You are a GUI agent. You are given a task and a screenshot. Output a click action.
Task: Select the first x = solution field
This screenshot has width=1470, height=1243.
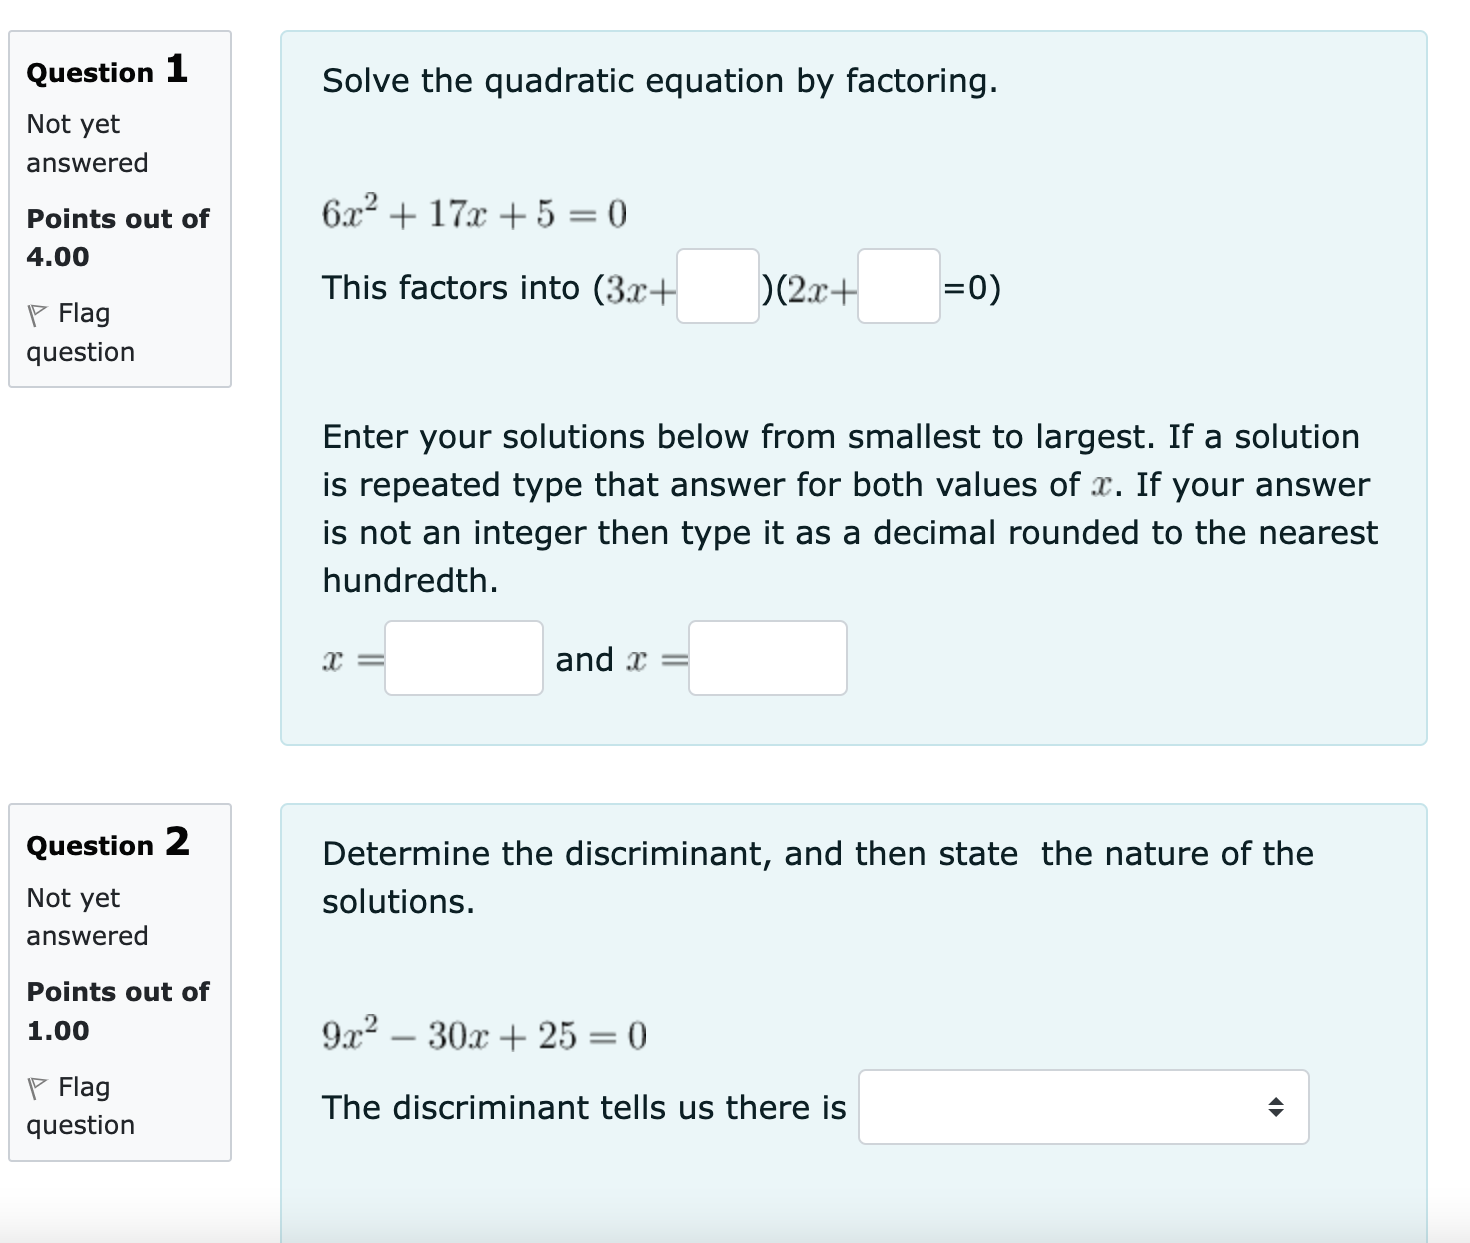[x=463, y=658]
